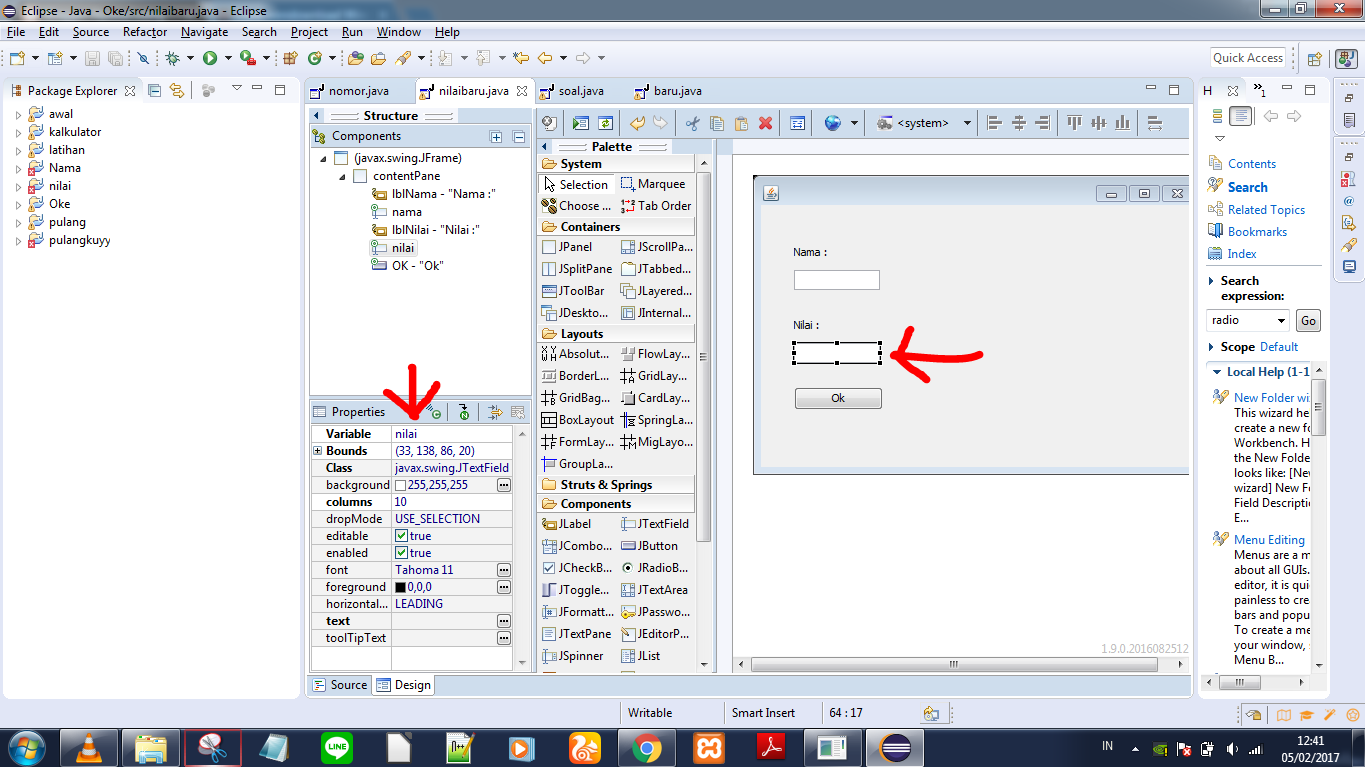Expand the awal project

click(18, 114)
